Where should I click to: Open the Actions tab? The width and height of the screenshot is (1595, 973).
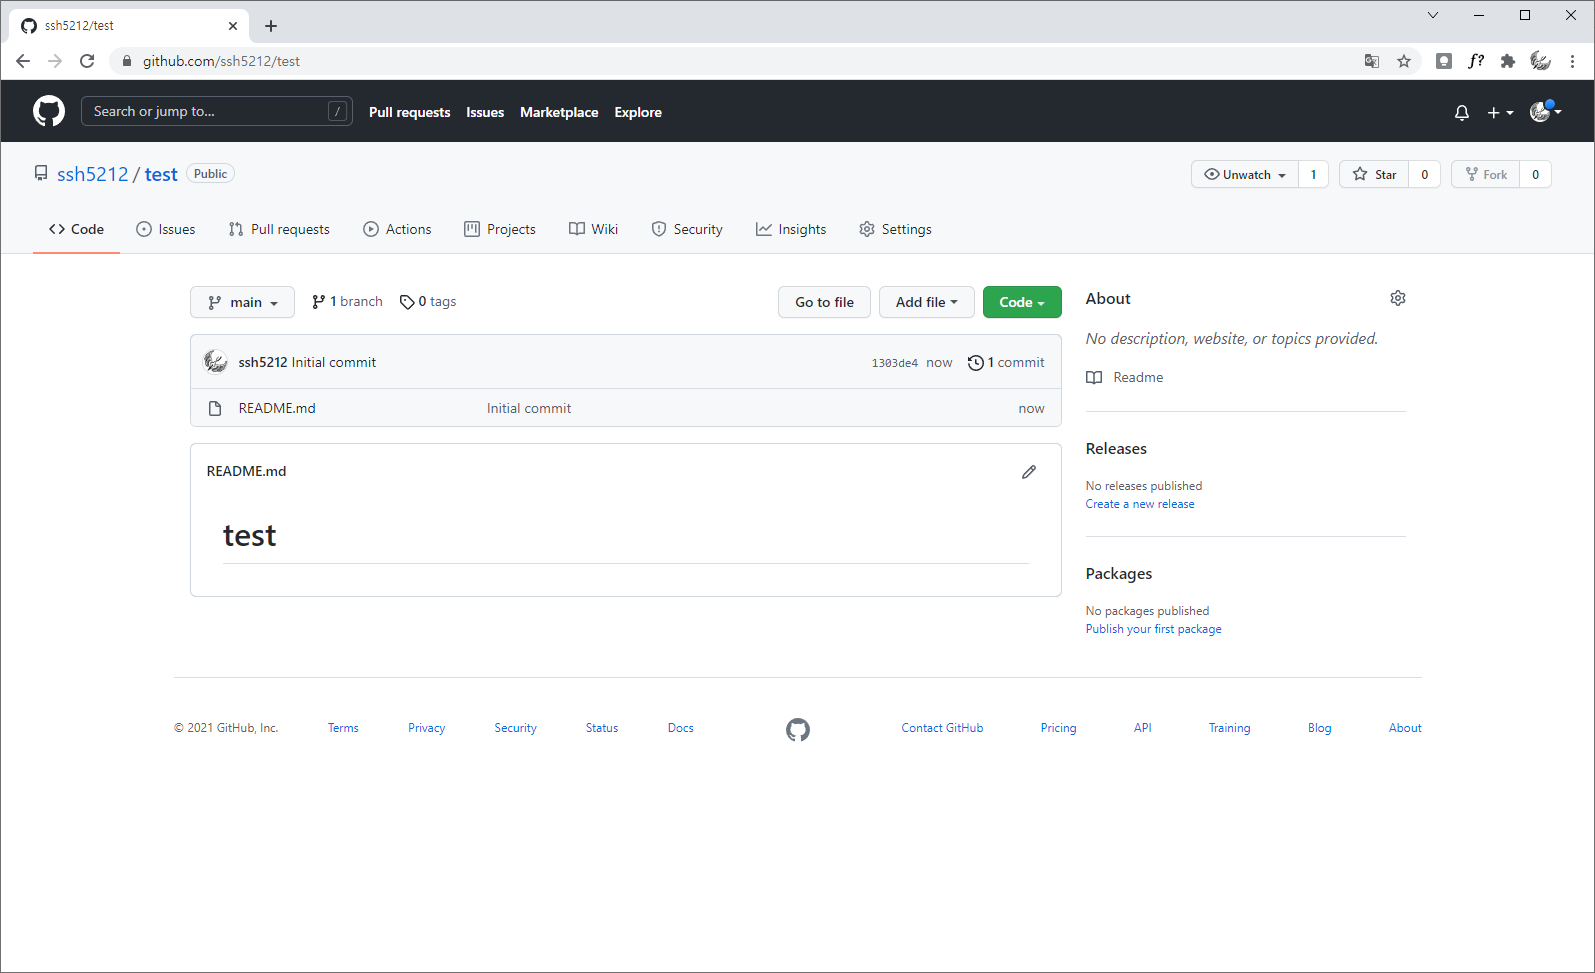(397, 229)
